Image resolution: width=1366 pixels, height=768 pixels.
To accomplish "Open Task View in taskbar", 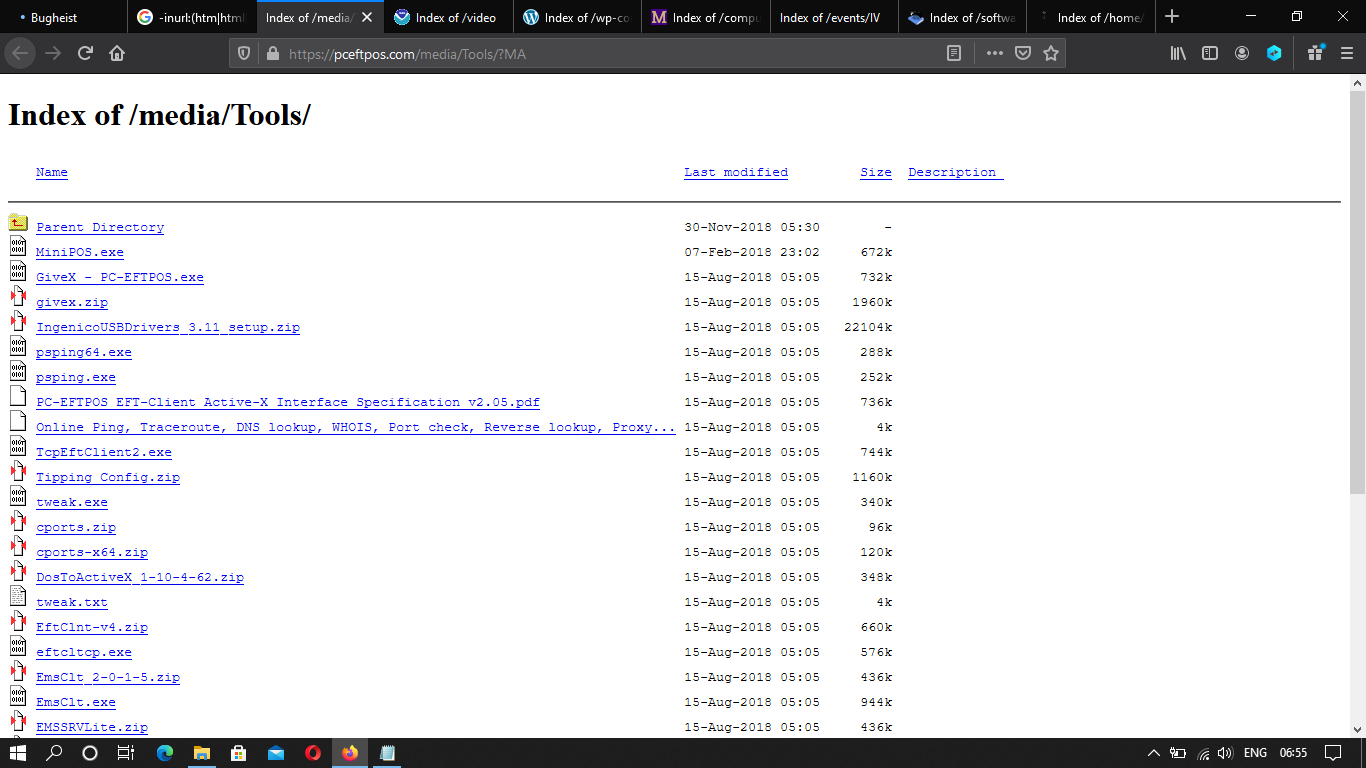I will pos(126,753).
